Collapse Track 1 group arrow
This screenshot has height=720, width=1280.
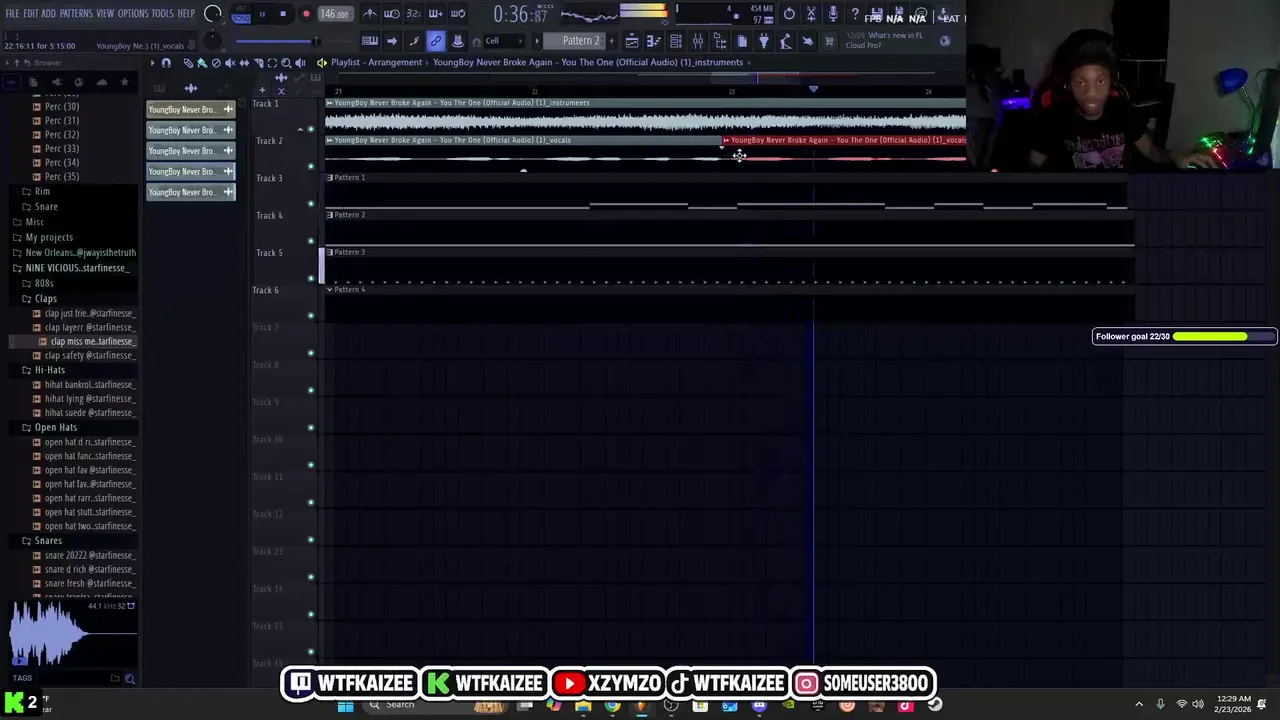(x=299, y=129)
